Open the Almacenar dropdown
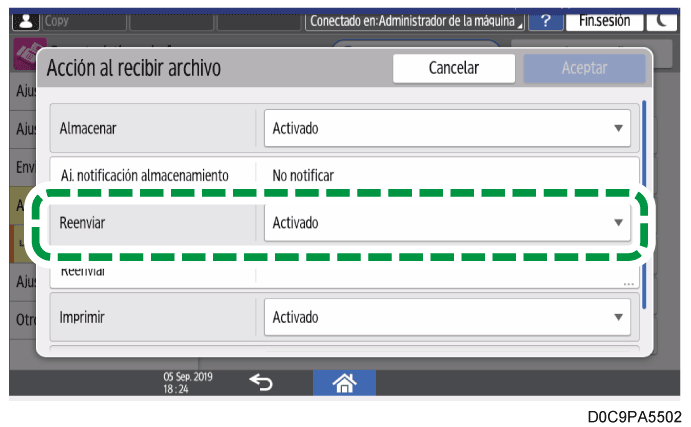The width and height of the screenshot is (691, 427). (450, 128)
